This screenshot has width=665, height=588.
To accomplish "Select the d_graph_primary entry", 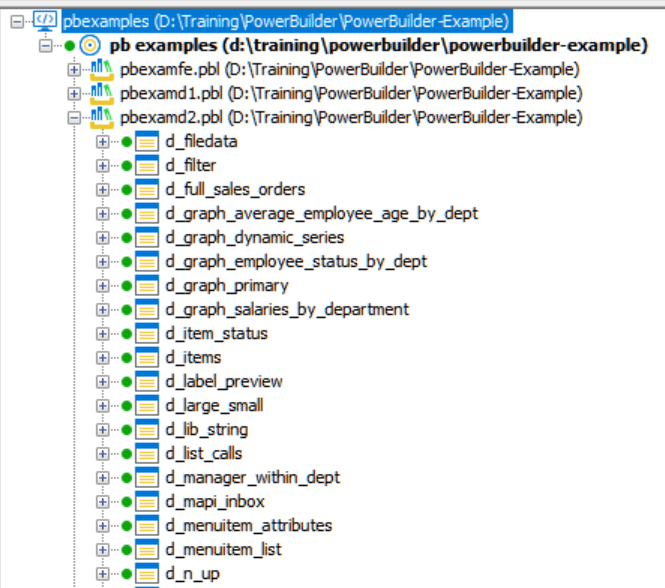I will [x=227, y=286].
